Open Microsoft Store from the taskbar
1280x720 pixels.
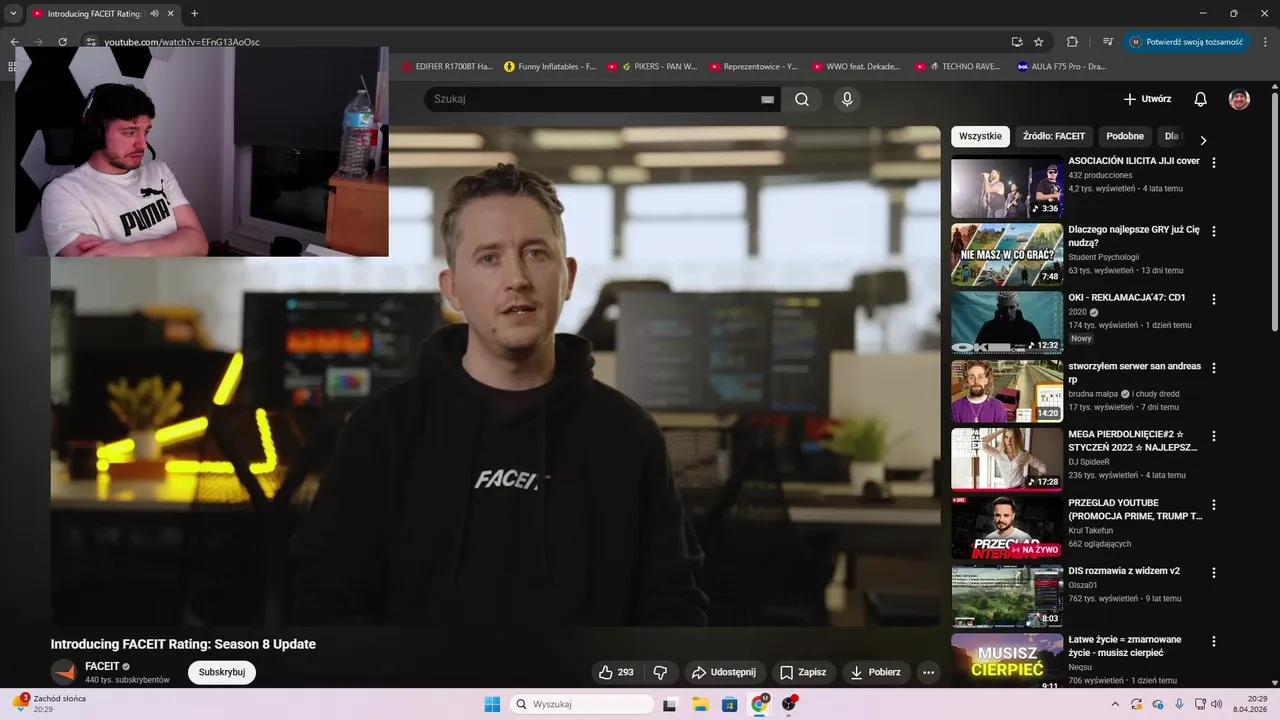point(729,704)
